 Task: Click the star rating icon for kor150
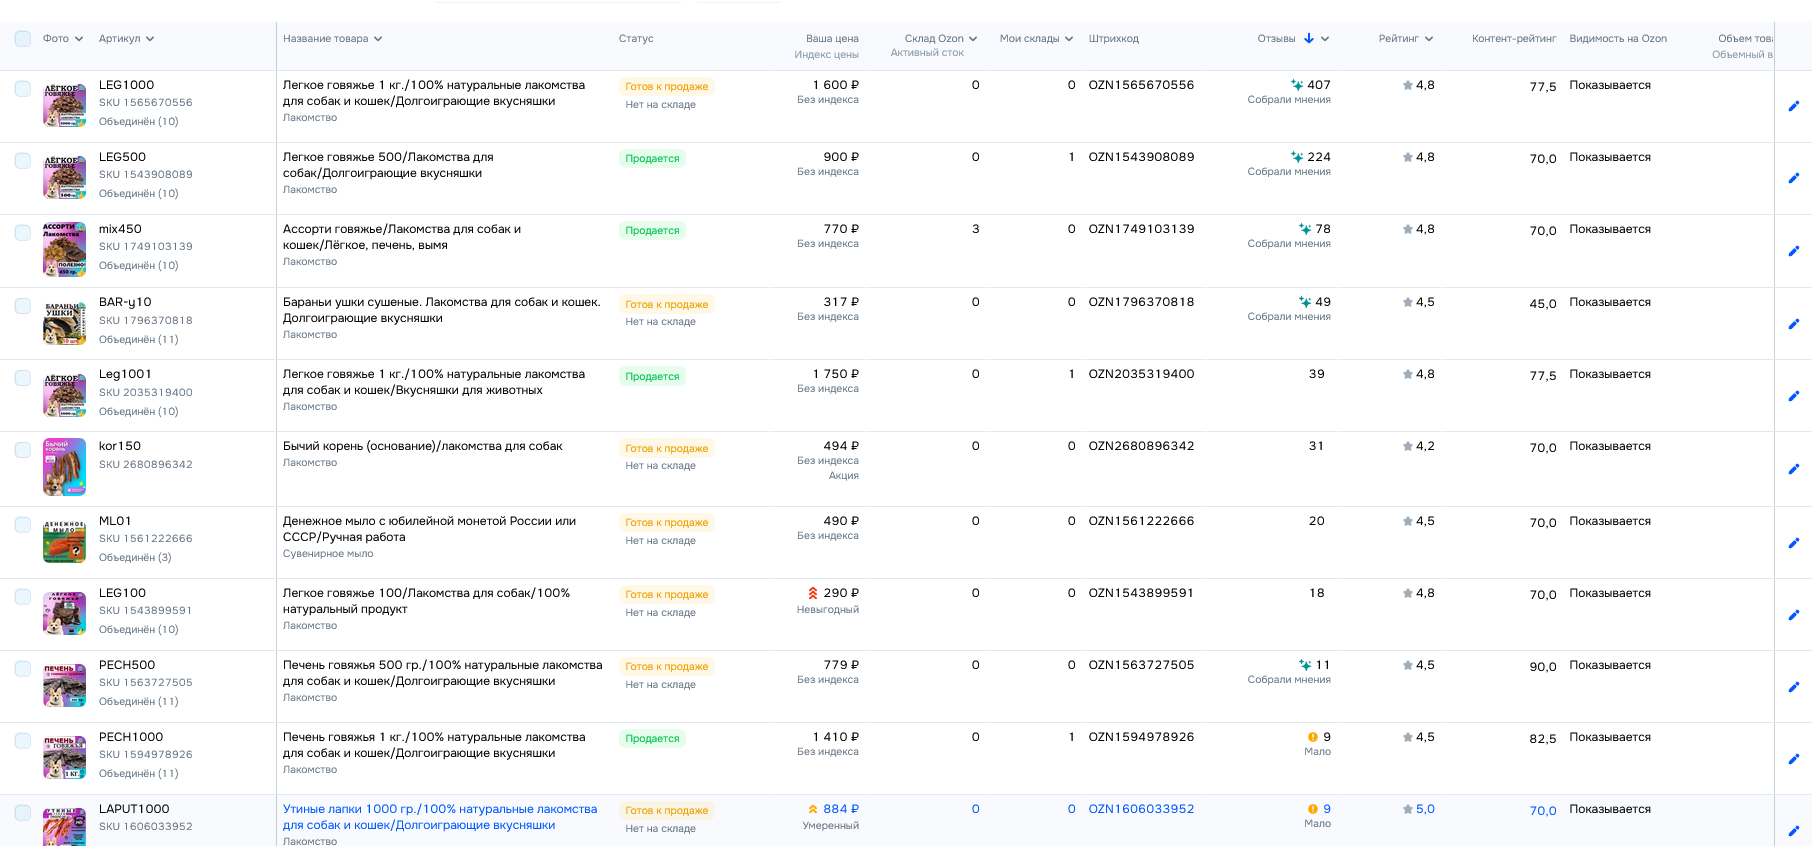1408,446
